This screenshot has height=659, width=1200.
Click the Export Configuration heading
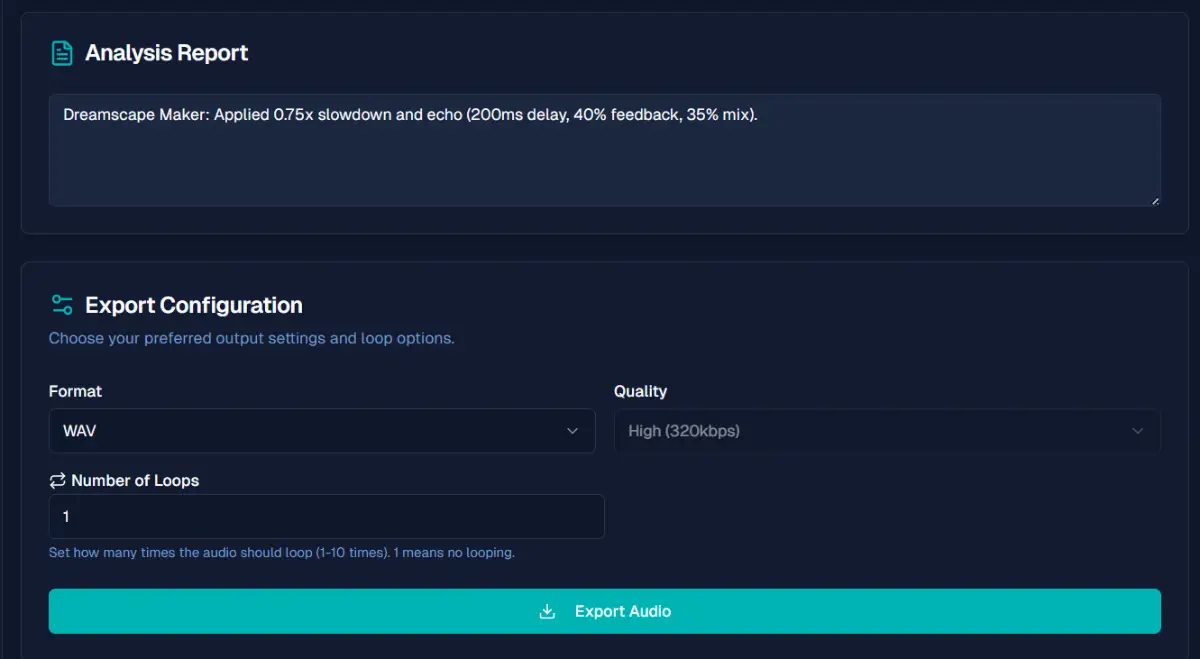(193, 305)
